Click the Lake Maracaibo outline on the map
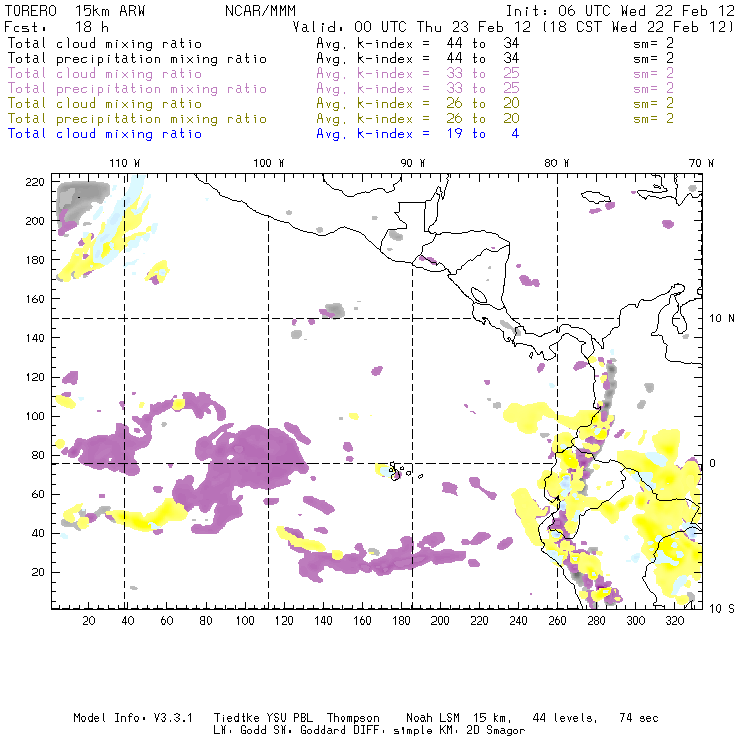 point(679,322)
